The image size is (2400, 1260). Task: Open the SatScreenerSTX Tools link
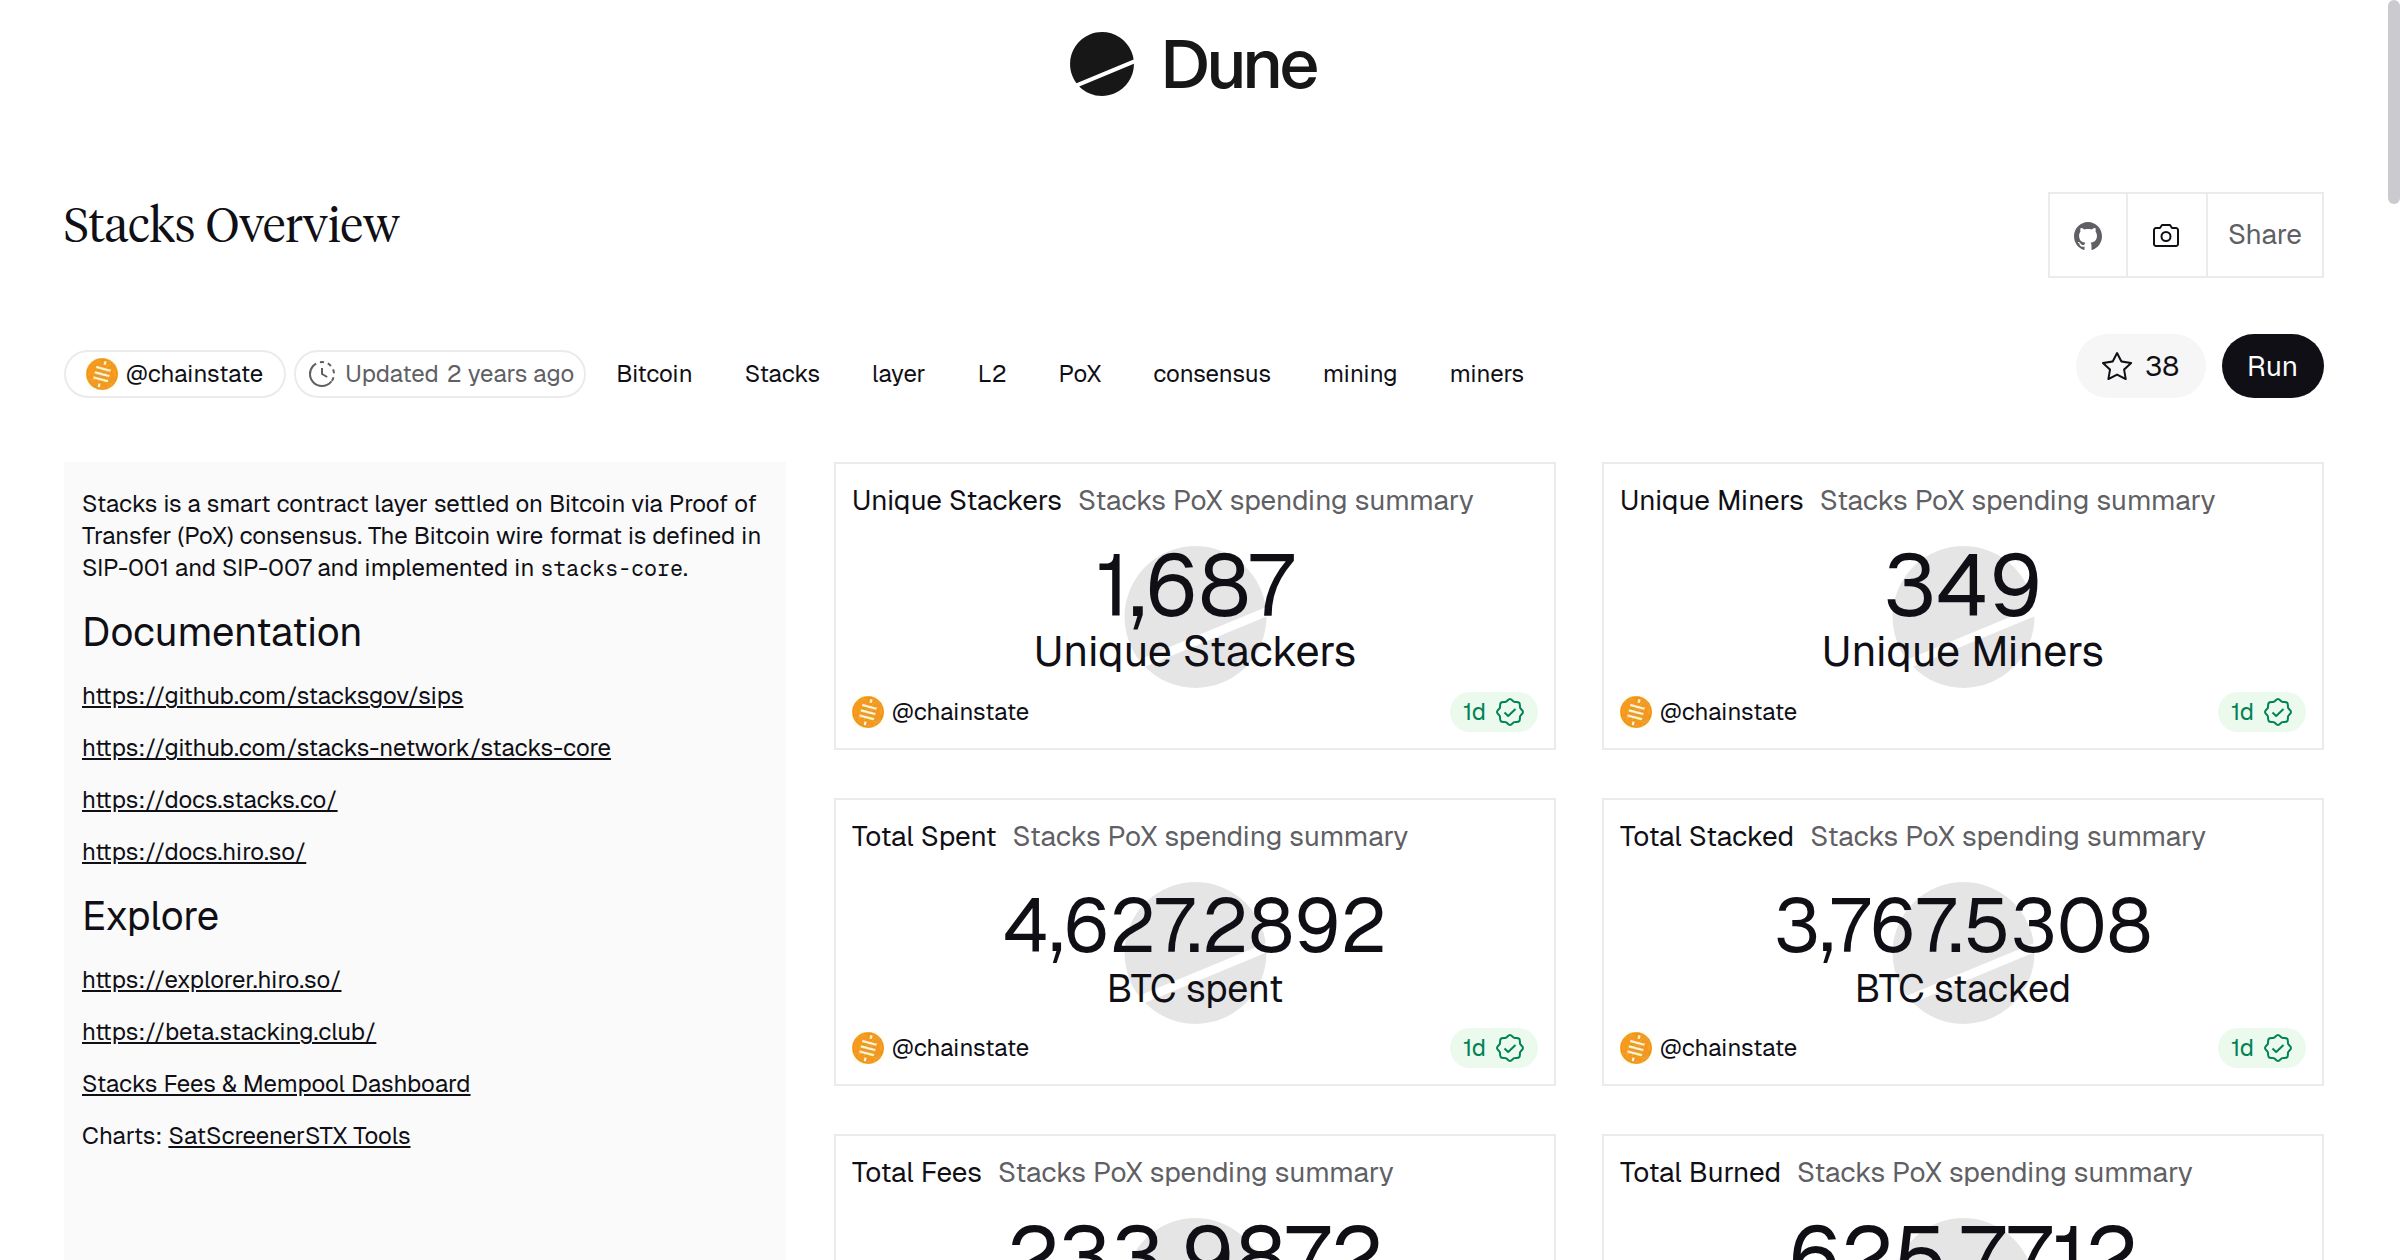pyautogui.click(x=289, y=1136)
